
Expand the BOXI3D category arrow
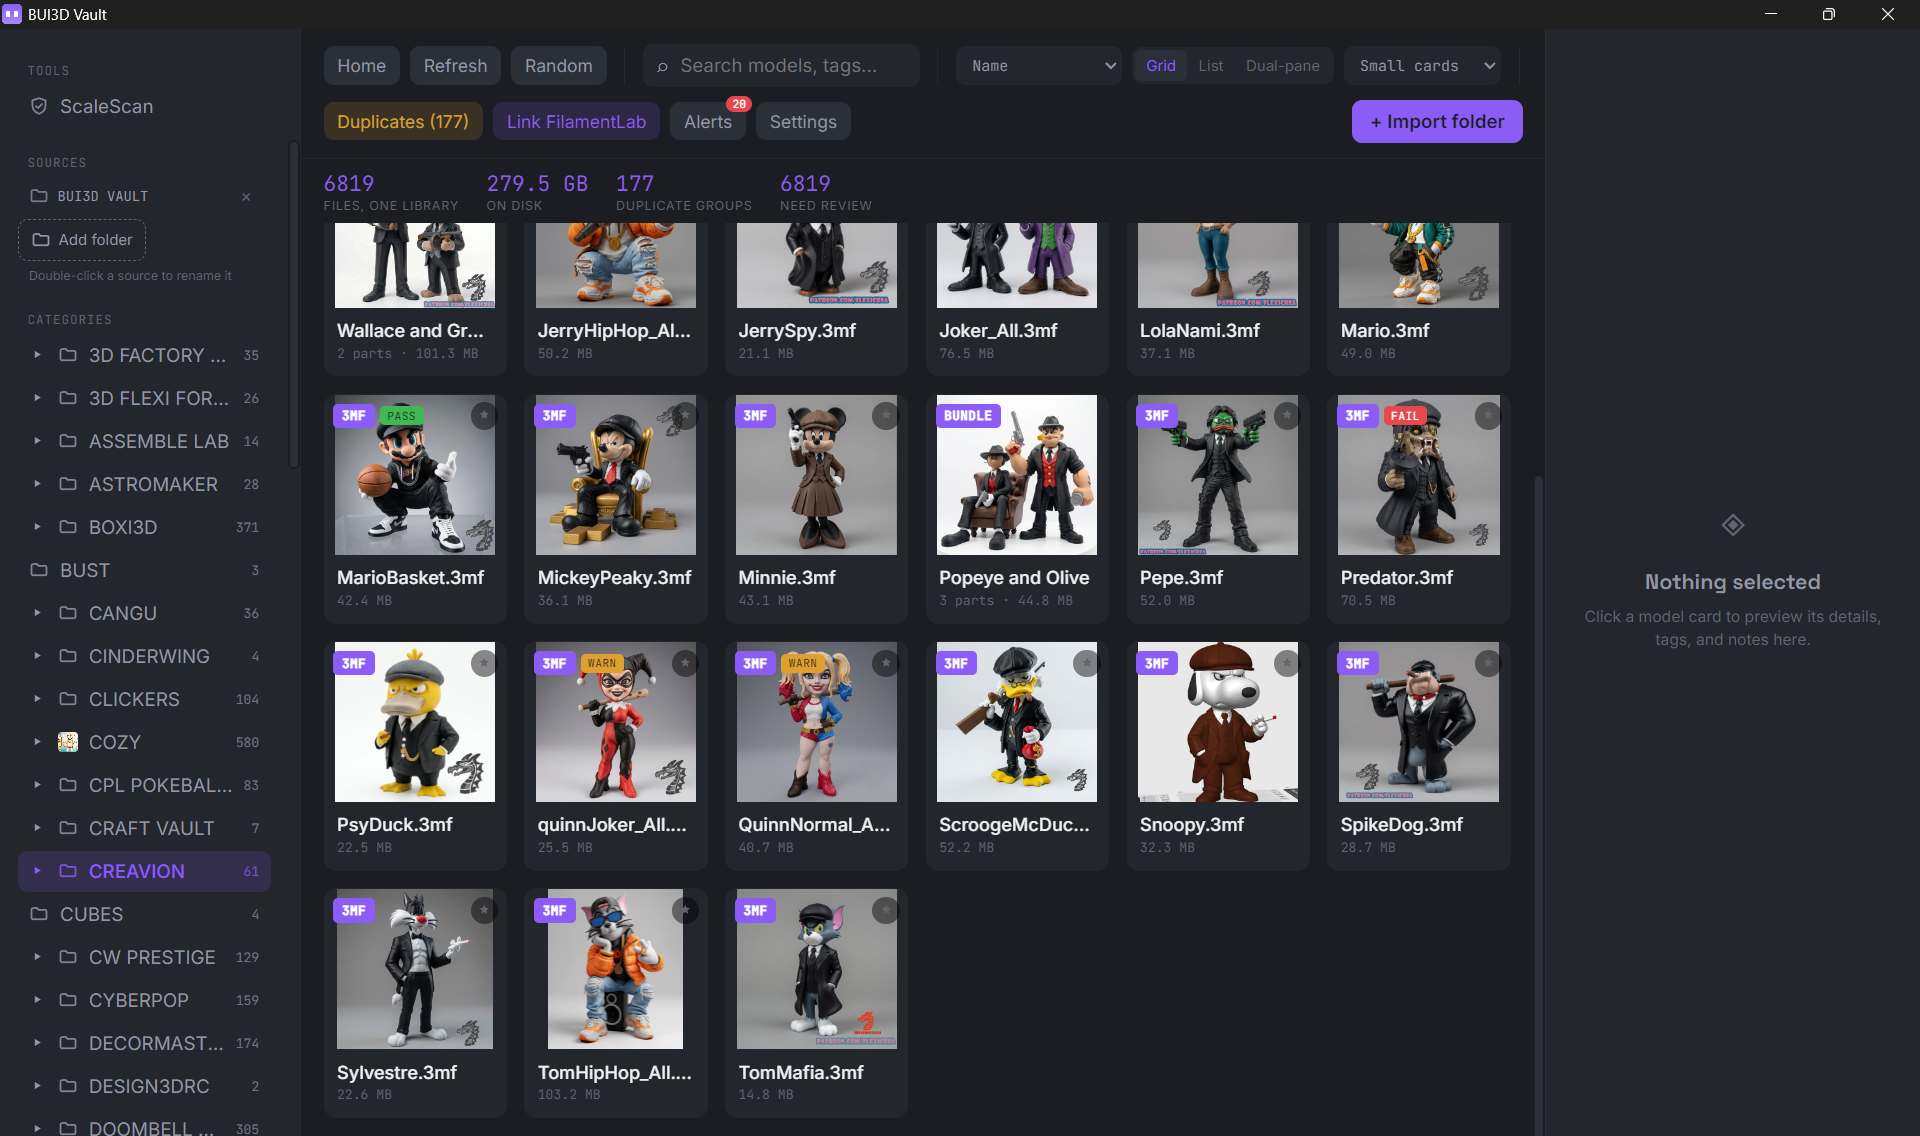(x=37, y=527)
